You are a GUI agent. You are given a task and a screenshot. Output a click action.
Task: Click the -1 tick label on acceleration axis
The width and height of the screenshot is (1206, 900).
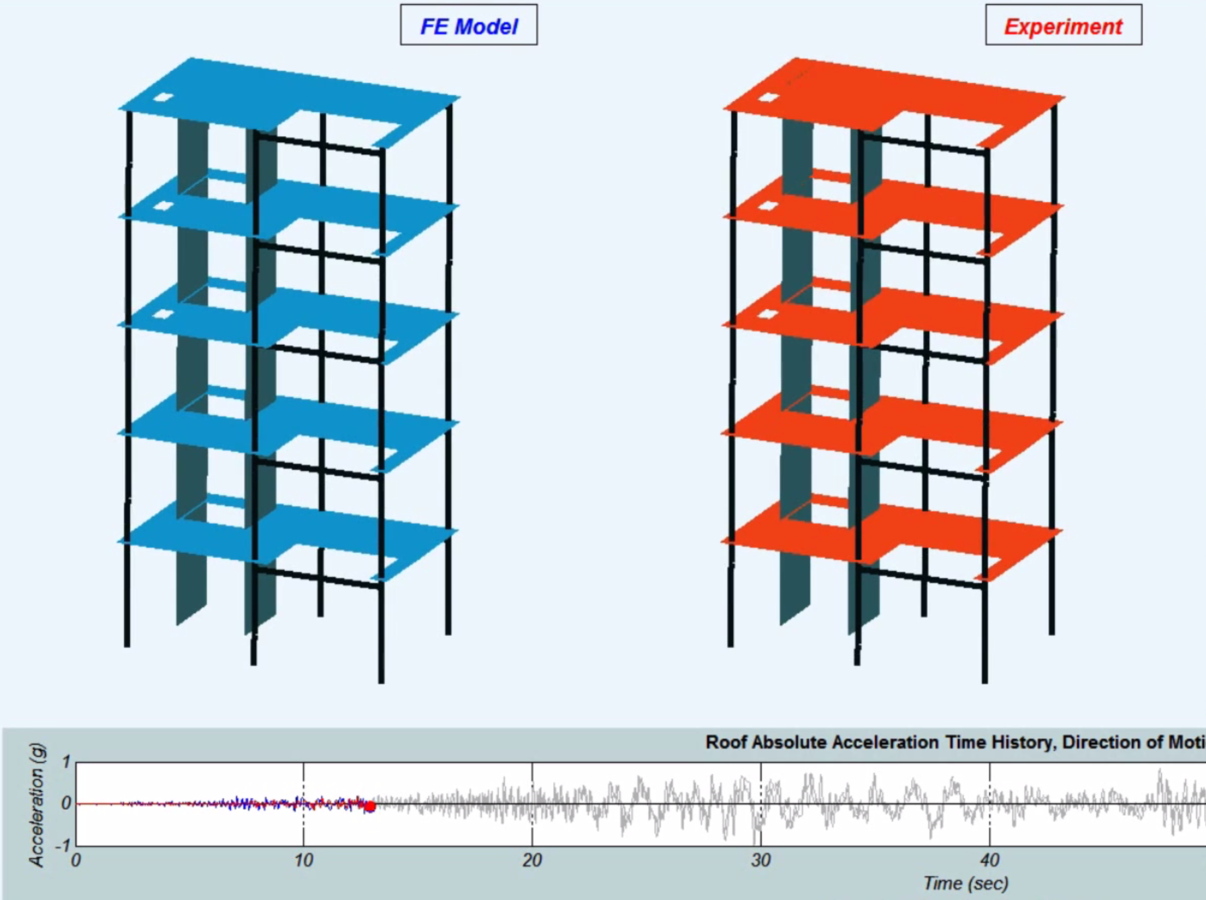pyautogui.click(x=63, y=845)
